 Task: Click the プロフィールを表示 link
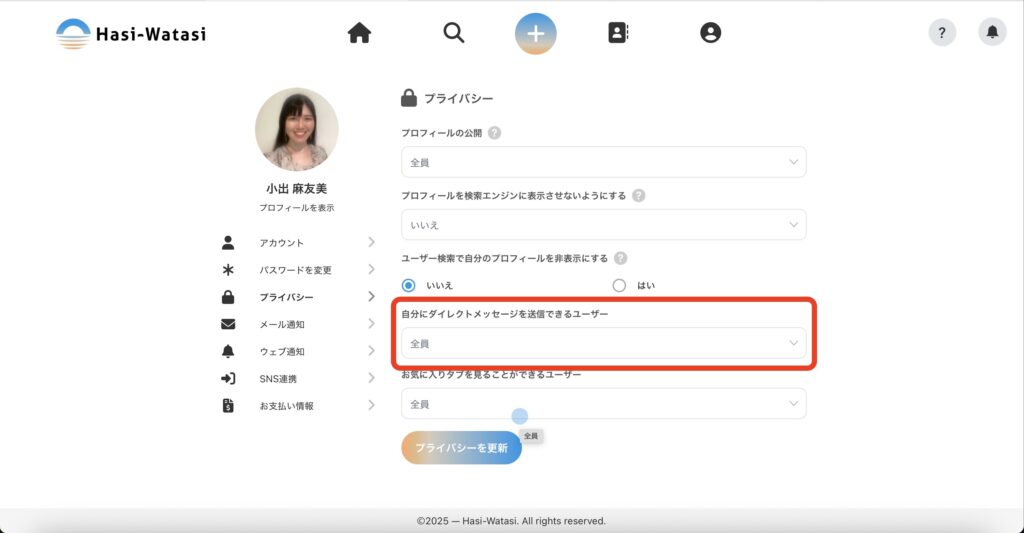pyautogui.click(x=296, y=208)
